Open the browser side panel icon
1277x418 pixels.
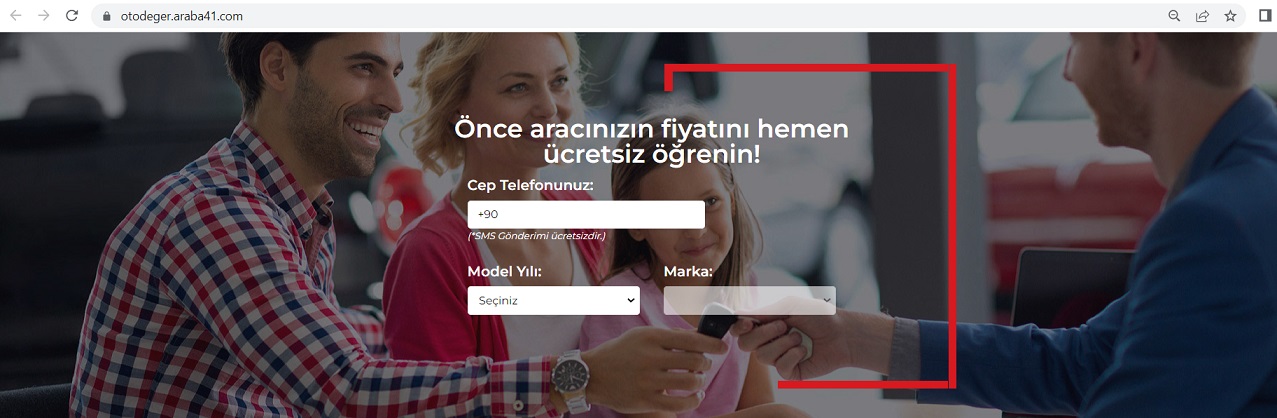click(1265, 16)
